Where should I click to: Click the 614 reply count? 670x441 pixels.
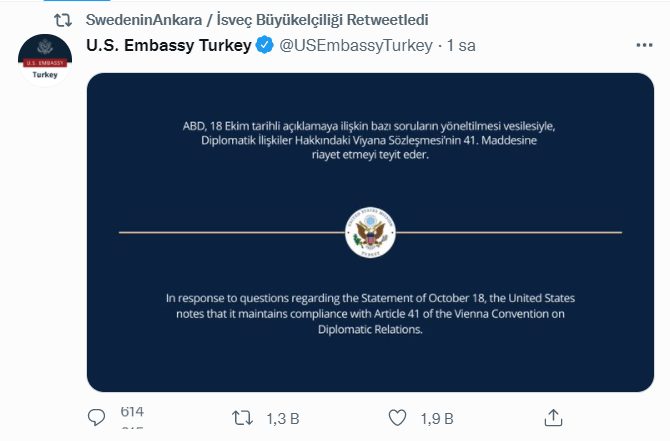click(132, 412)
